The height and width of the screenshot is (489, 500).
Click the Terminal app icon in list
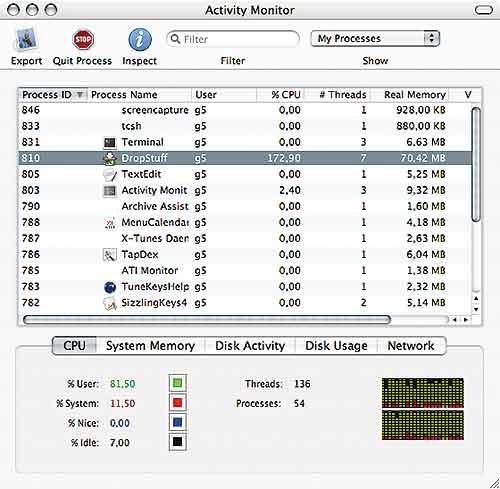pyautogui.click(x=110, y=143)
